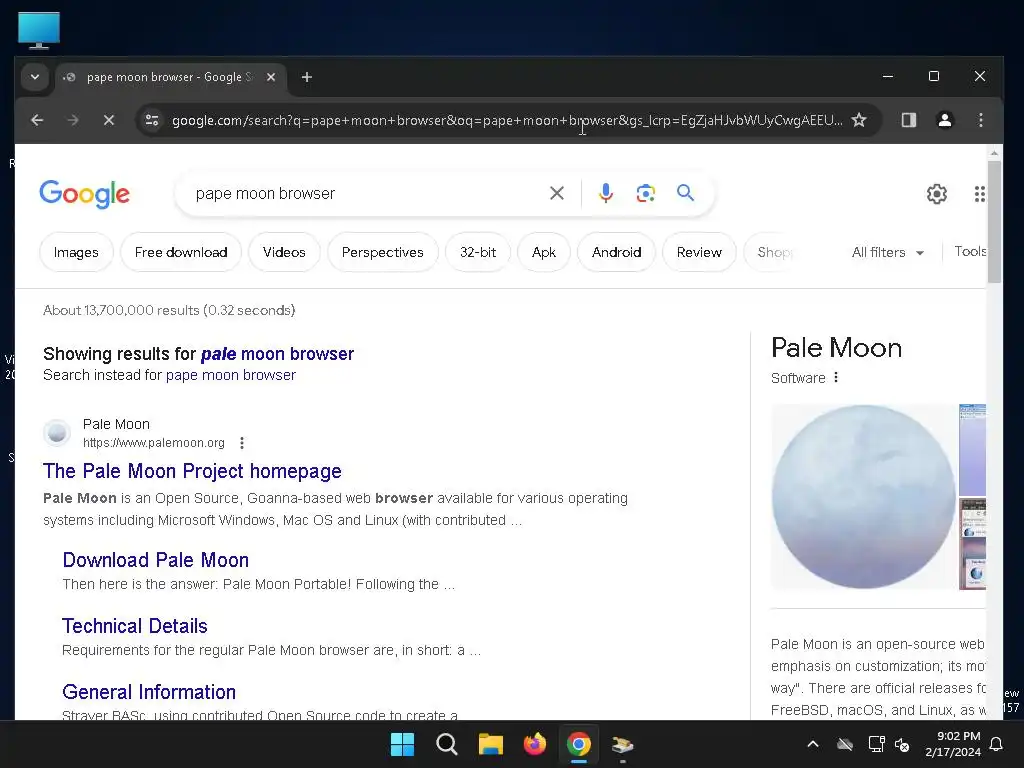Click pale moon browser corrected query link
Image resolution: width=1024 pixels, height=768 pixels.
click(277, 354)
